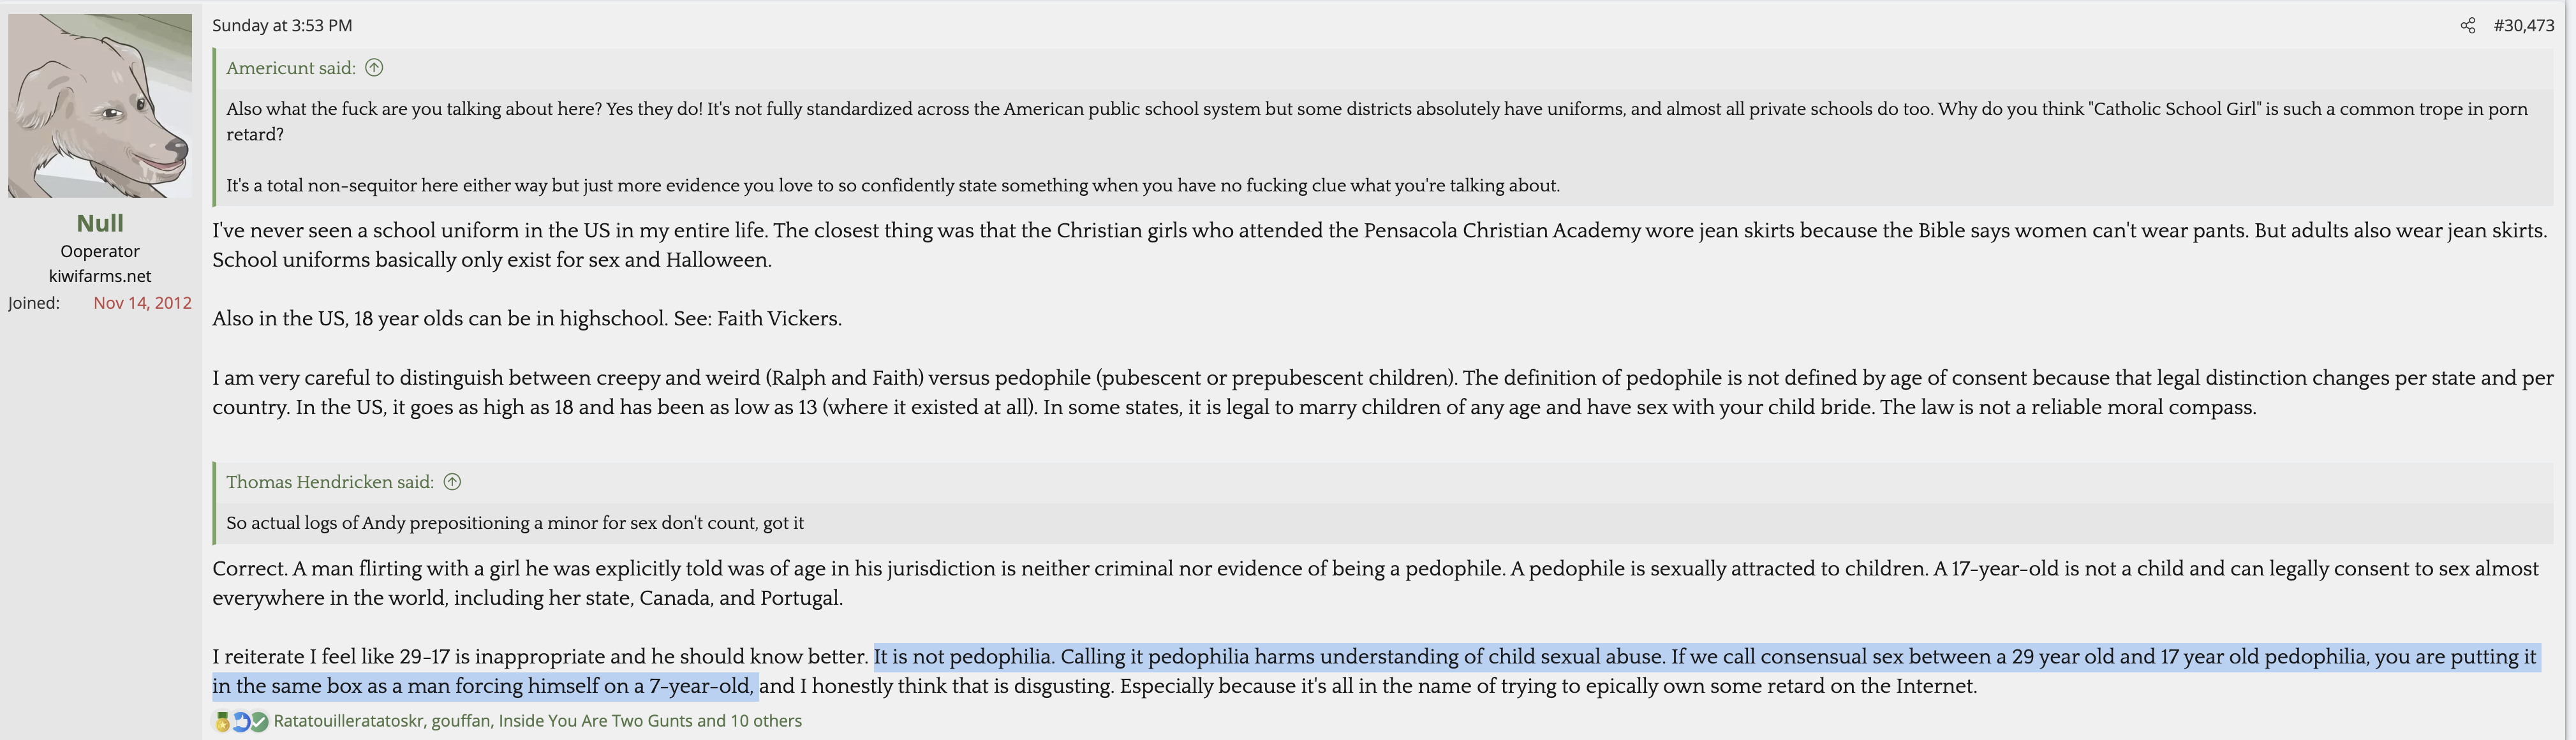Click the 'Sunday at 3:53 PM' timestamp
This screenshot has height=740, width=2576.
coord(282,25)
